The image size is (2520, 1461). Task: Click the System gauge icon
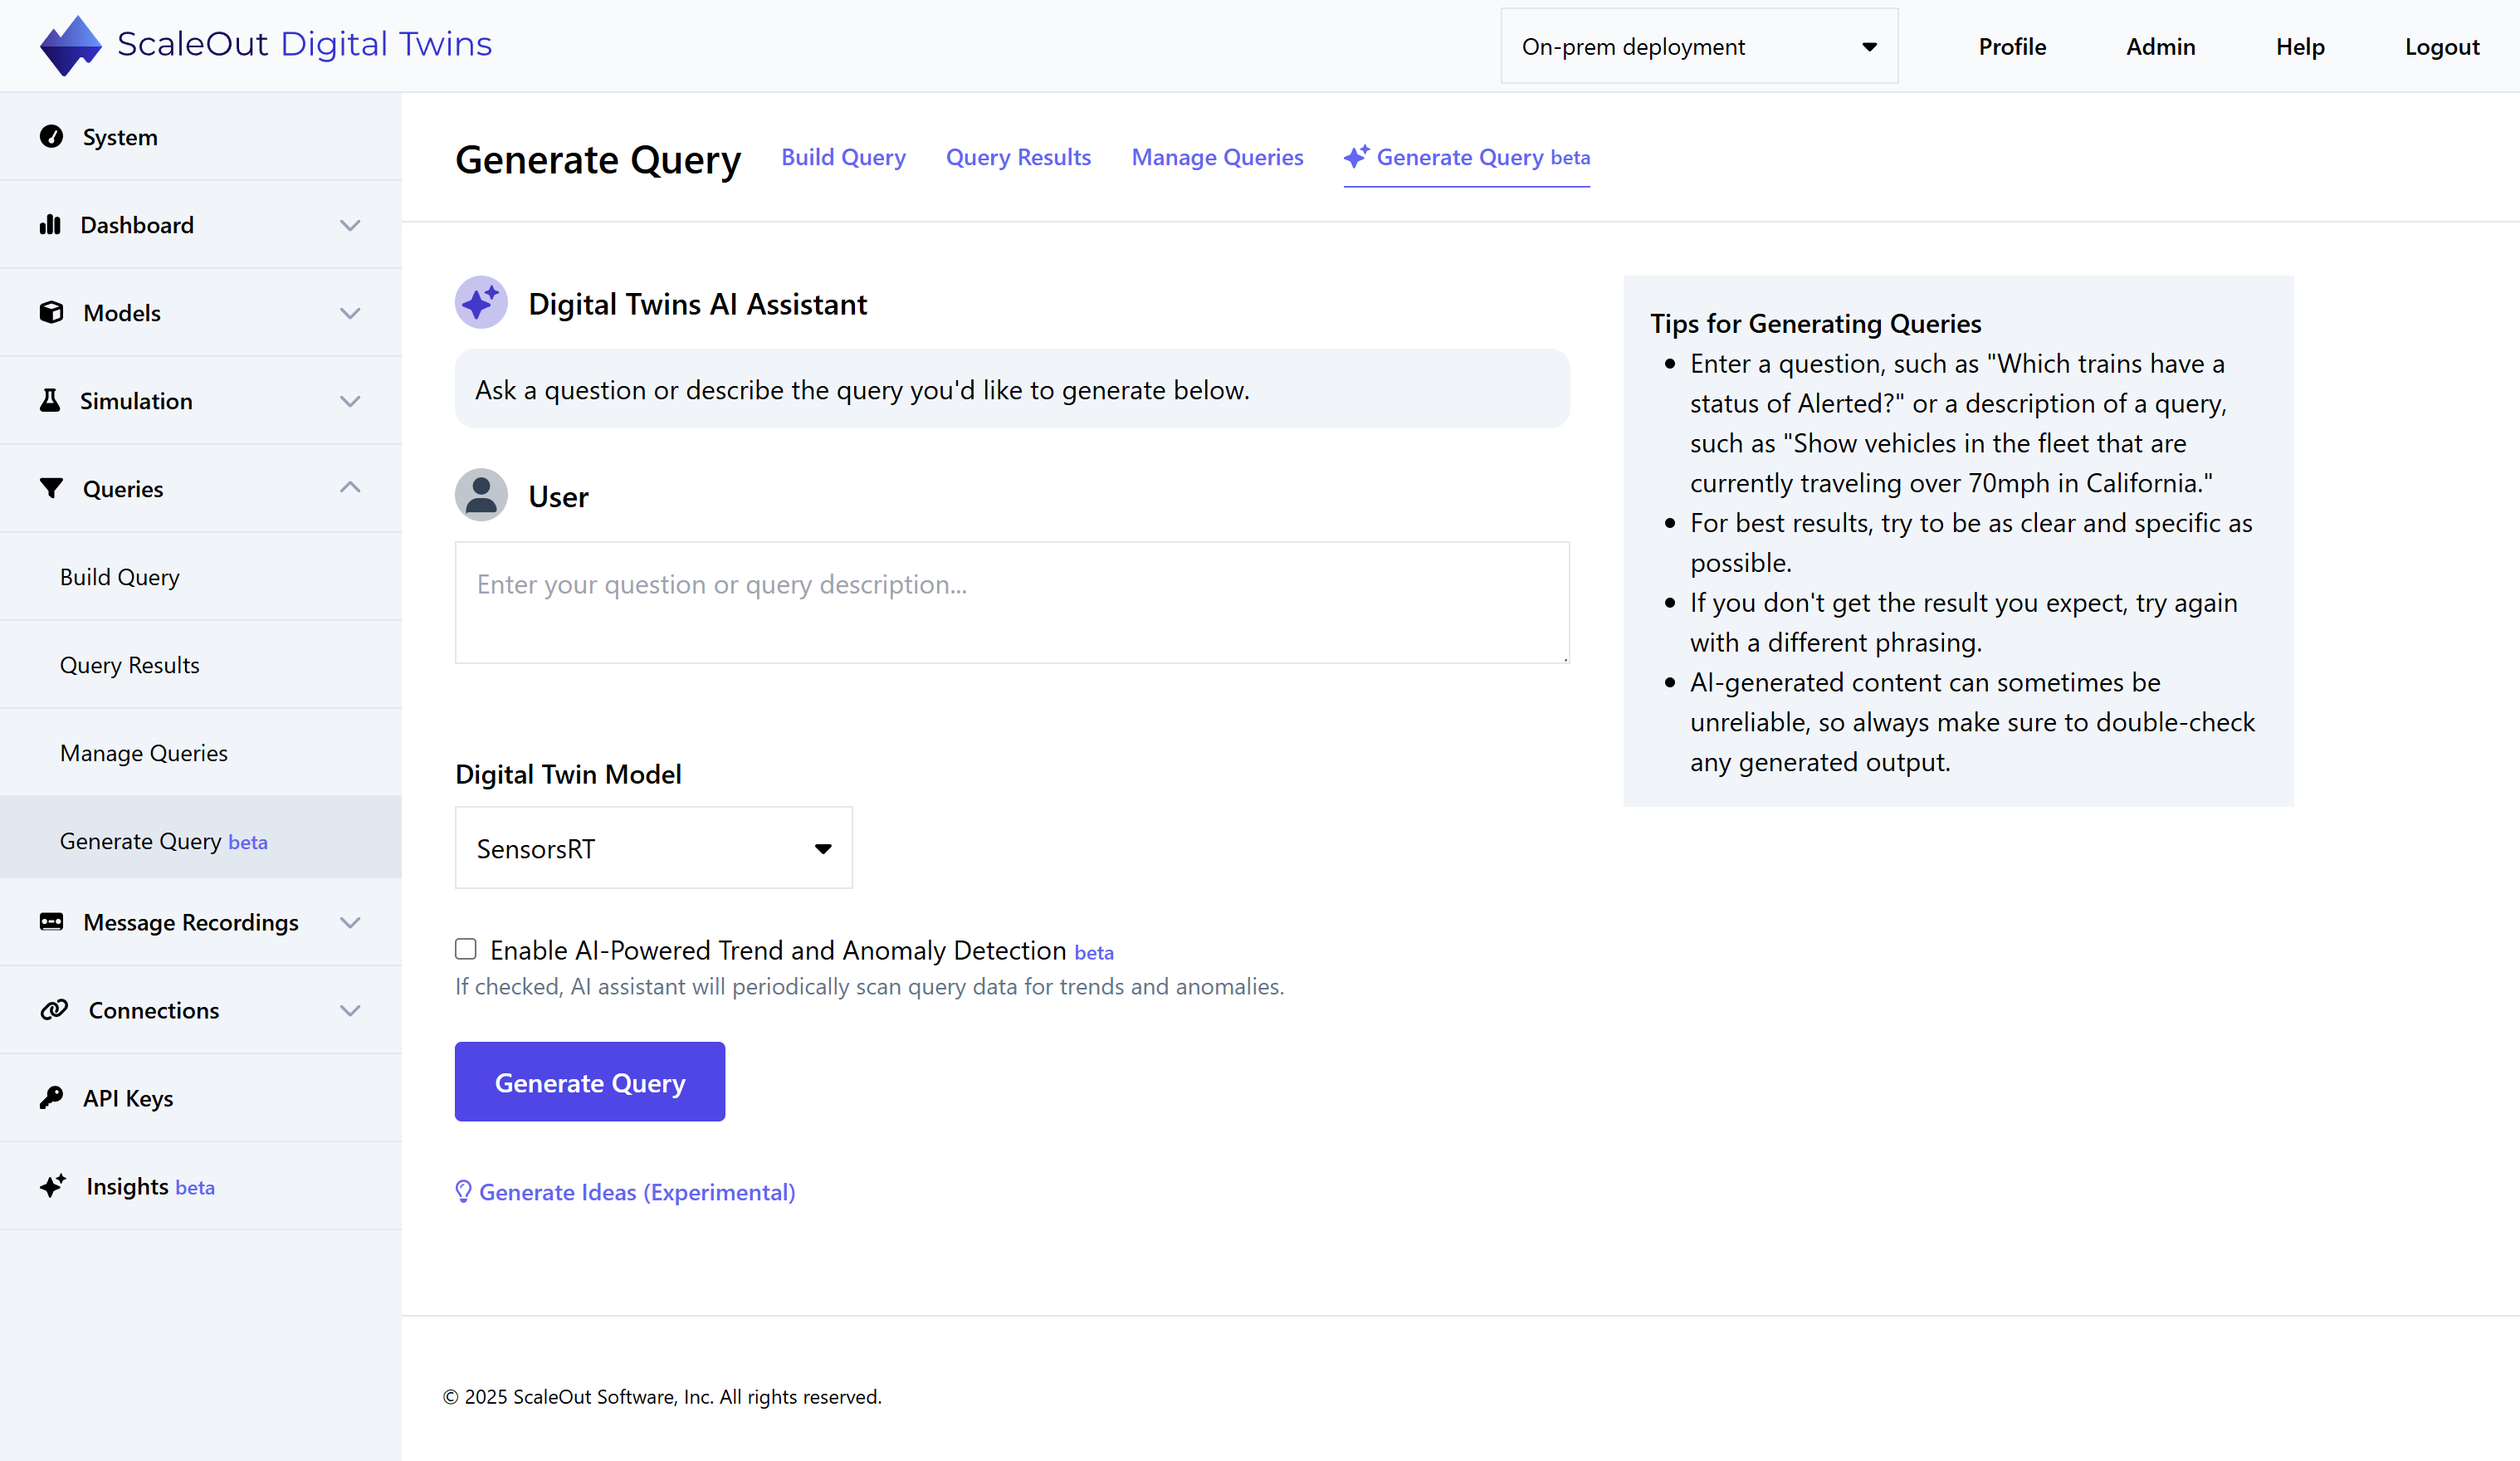(x=51, y=136)
